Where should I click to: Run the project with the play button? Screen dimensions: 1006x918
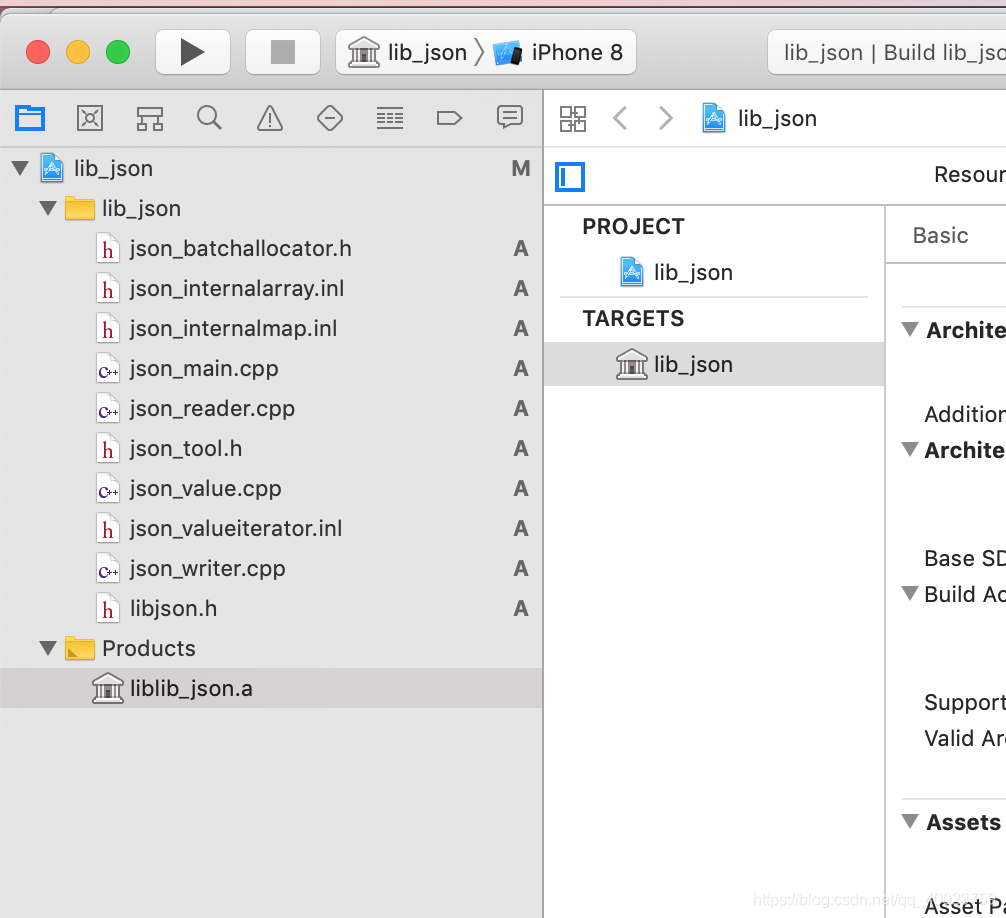click(x=192, y=52)
